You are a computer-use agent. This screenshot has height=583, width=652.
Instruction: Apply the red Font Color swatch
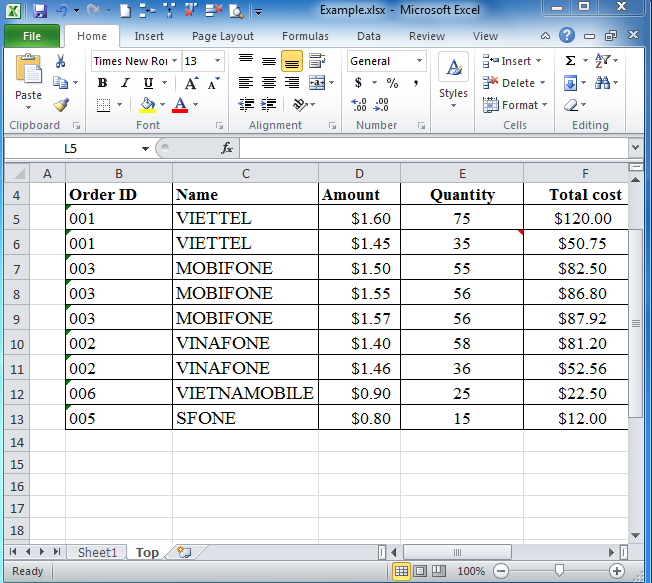(180, 105)
